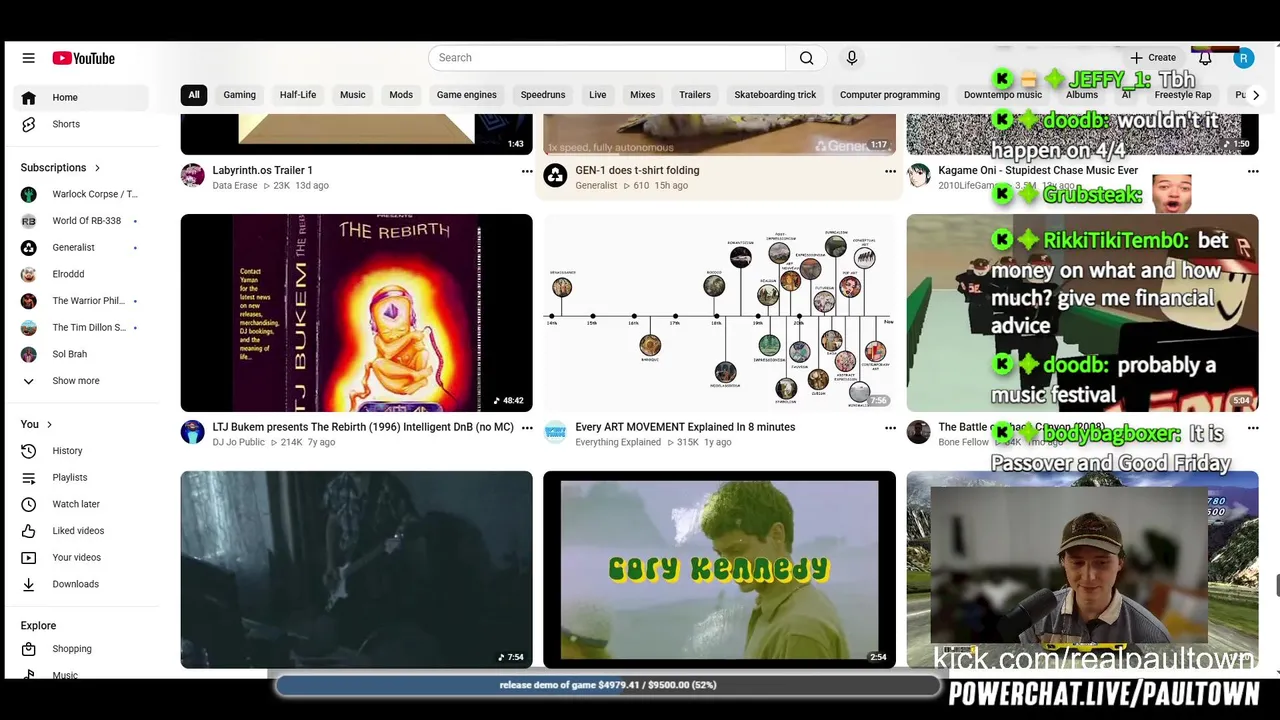This screenshot has height=720, width=1280.
Task: Show more category chips with the arrow
Action: [x=1256, y=95]
